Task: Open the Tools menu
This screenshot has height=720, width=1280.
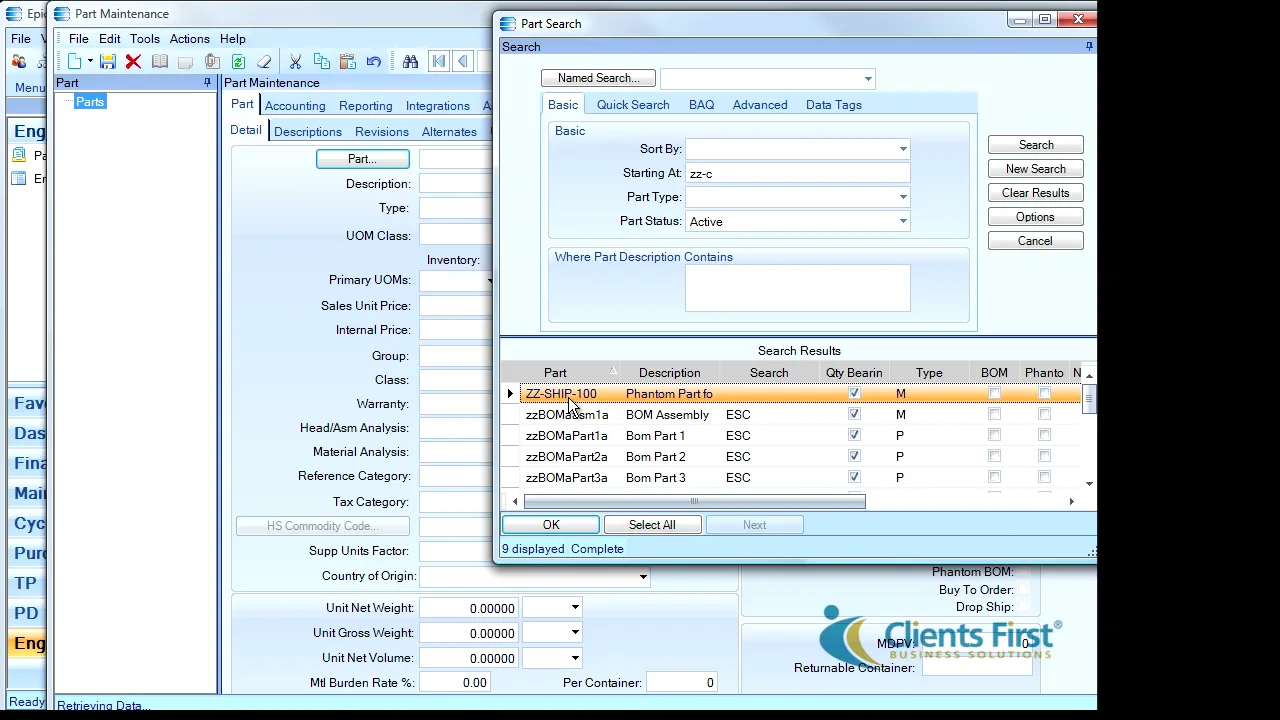Action: coord(144,39)
